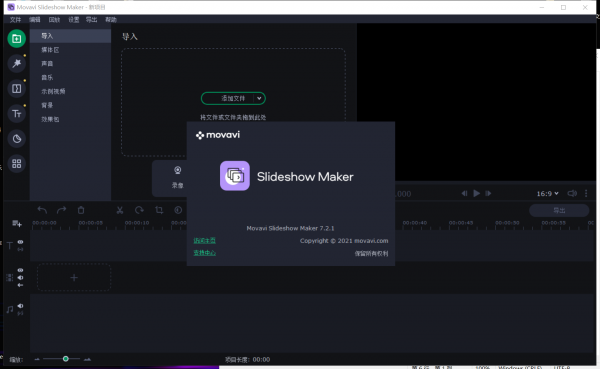Screen dimensions: 600x369
Task: Open the 文件 menu
Action: coord(16,20)
